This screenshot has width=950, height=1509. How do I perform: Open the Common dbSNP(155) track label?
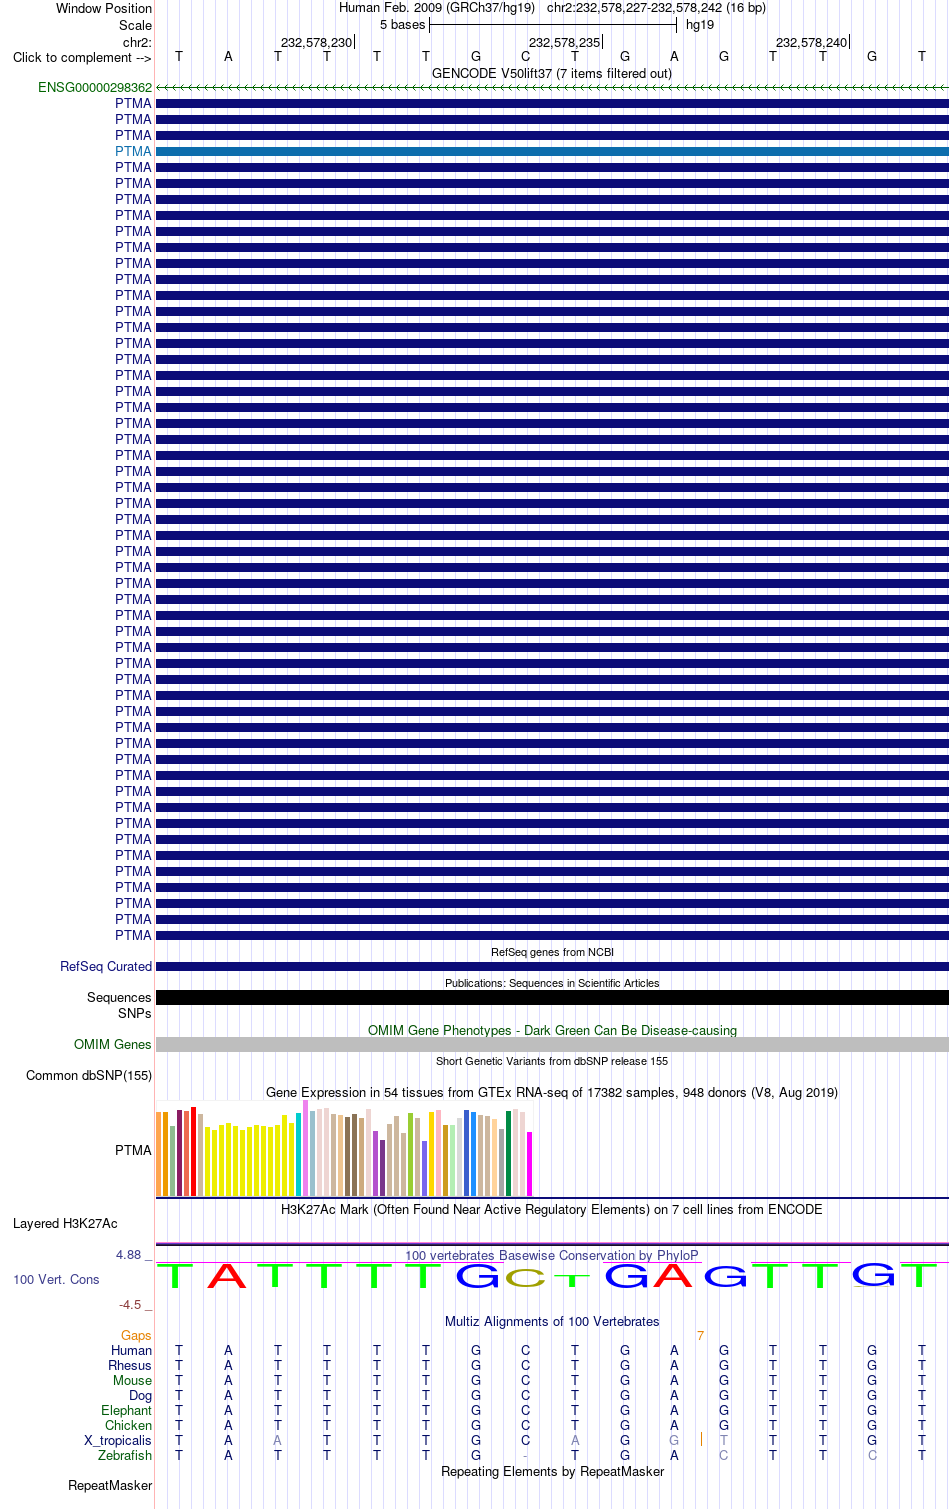point(89,1075)
